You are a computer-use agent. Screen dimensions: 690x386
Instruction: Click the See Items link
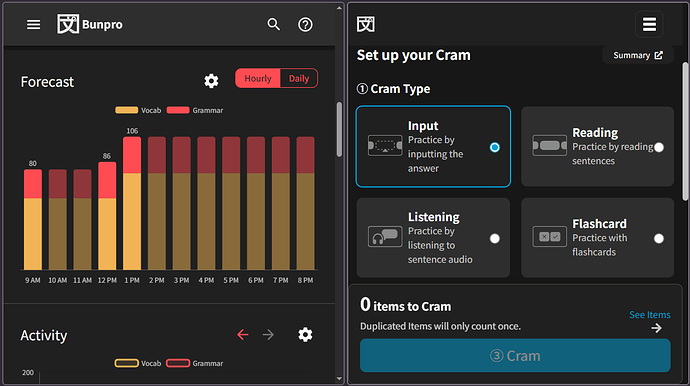[650, 315]
